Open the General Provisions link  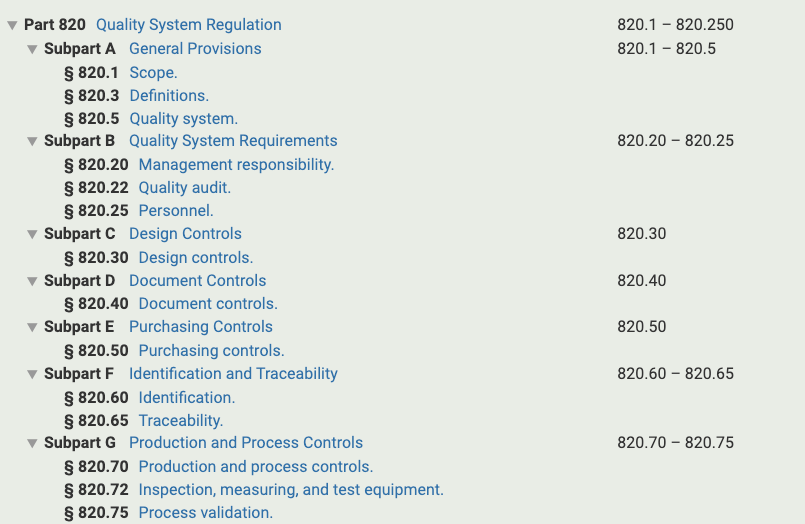pyautogui.click(x=195, y=49)
